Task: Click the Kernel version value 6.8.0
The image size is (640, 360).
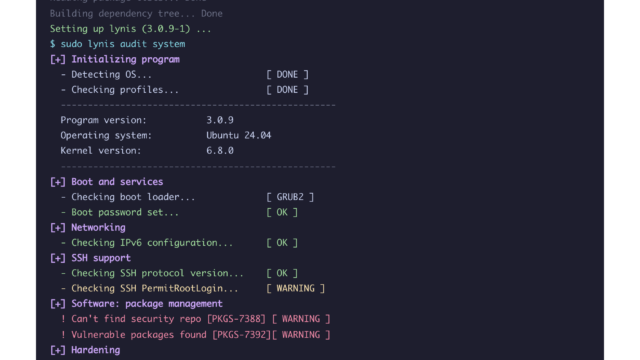Action: click(220, 151)
